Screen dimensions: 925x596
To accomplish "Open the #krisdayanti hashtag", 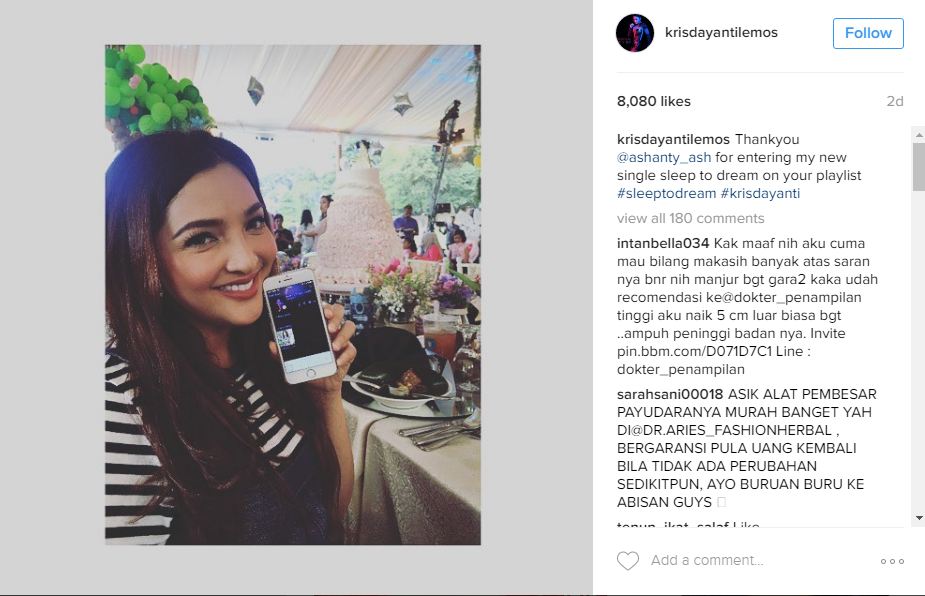I will (760, 194).
